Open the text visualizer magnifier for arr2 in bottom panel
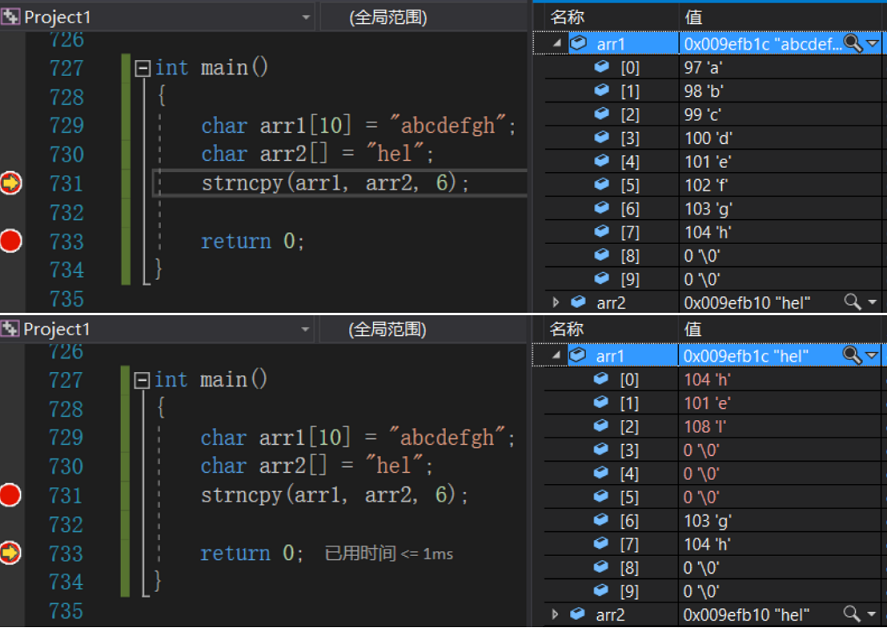Screen dimensions: 887x628 tap(852, 614)
